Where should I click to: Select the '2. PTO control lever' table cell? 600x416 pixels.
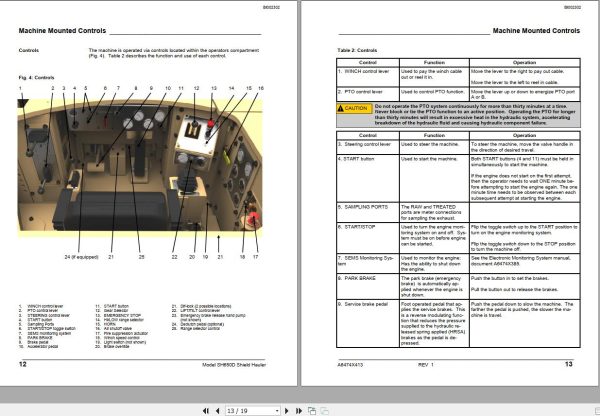tap(368, 95)
